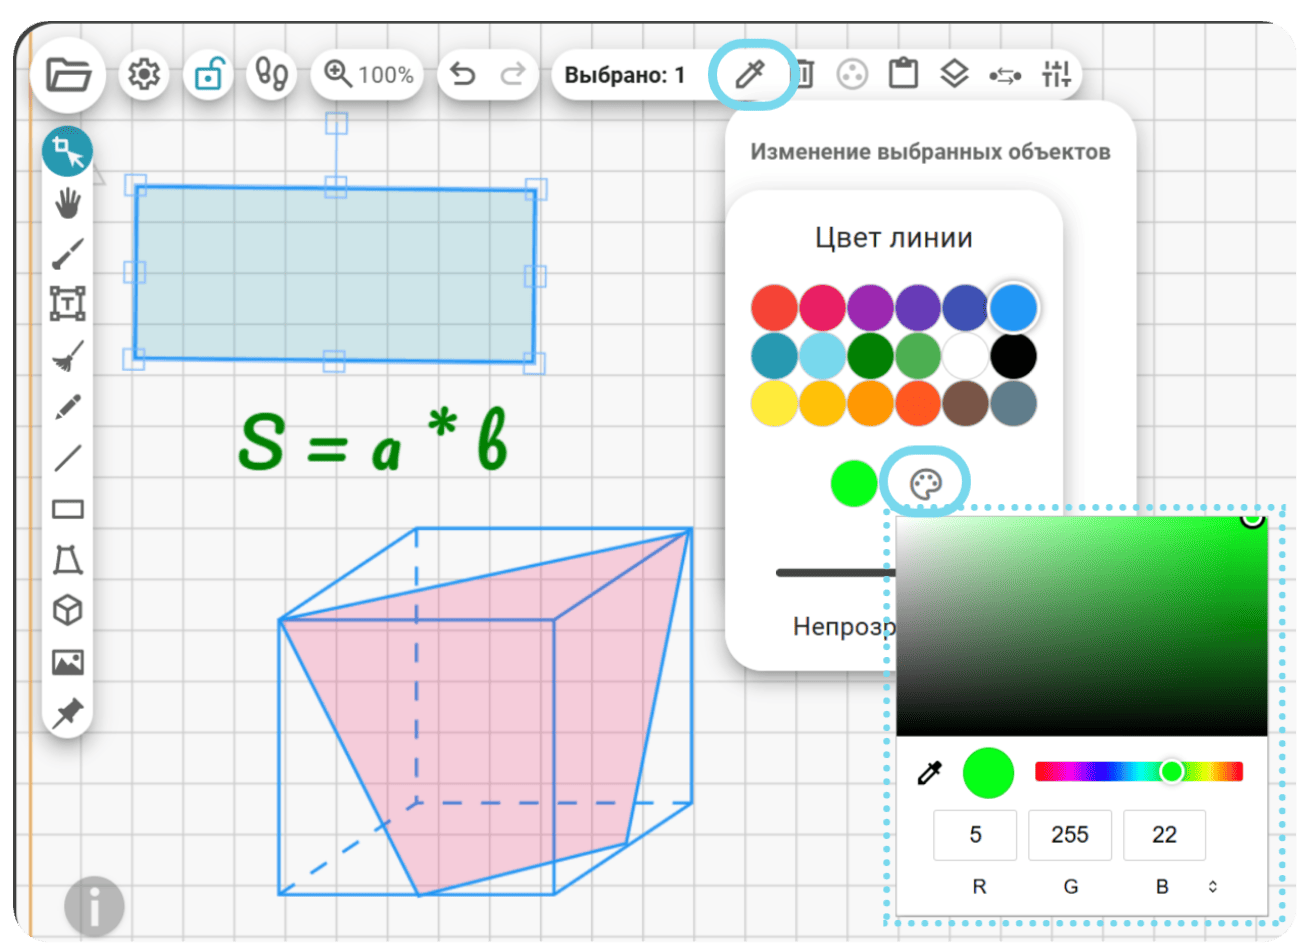Select the 3D cube tool
Viewport: 1316px width, 950px height.
coord(68,611)
